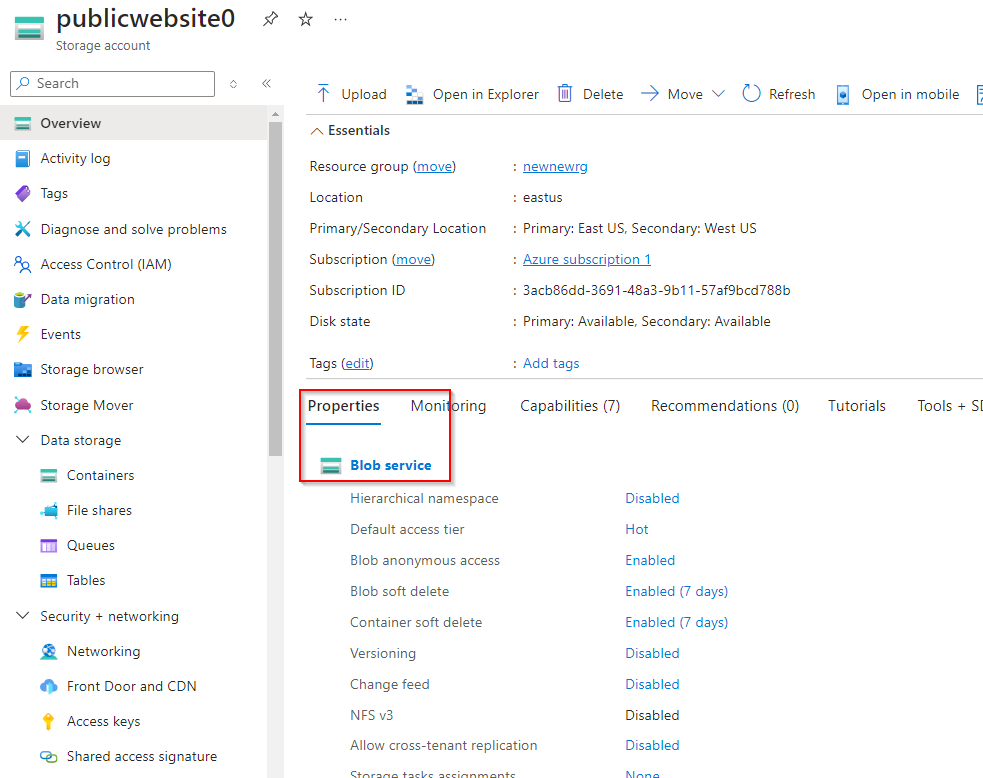Click the sidebar scroll up arrow
Viewport: 983px width, 778px height.
tap(275, 115)
